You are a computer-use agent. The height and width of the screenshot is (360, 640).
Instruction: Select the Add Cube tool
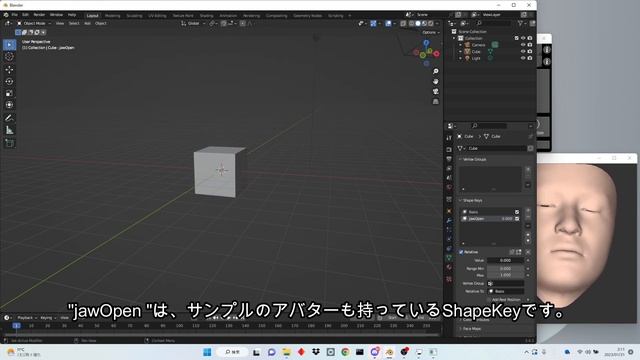click(x=9, y=143)
